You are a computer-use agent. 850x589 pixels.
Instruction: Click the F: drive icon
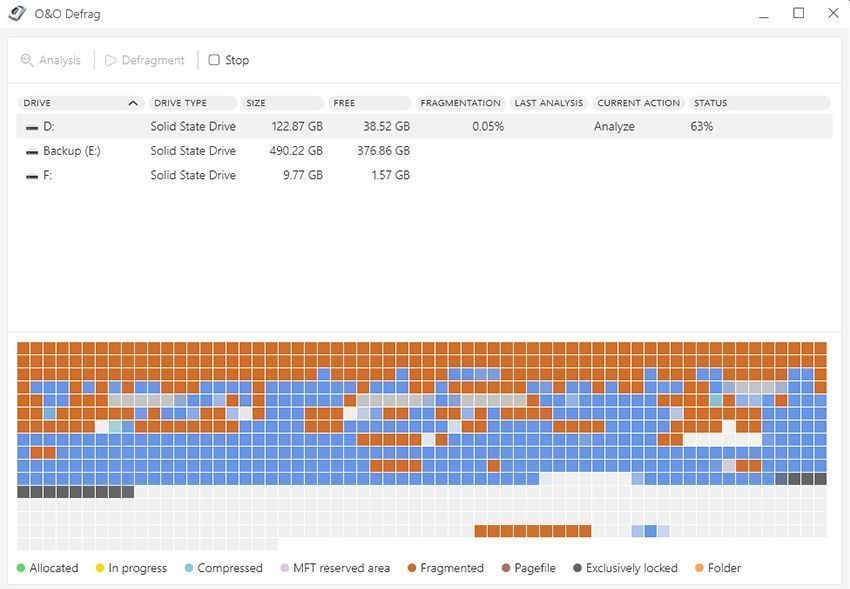[x=32, y=176]
